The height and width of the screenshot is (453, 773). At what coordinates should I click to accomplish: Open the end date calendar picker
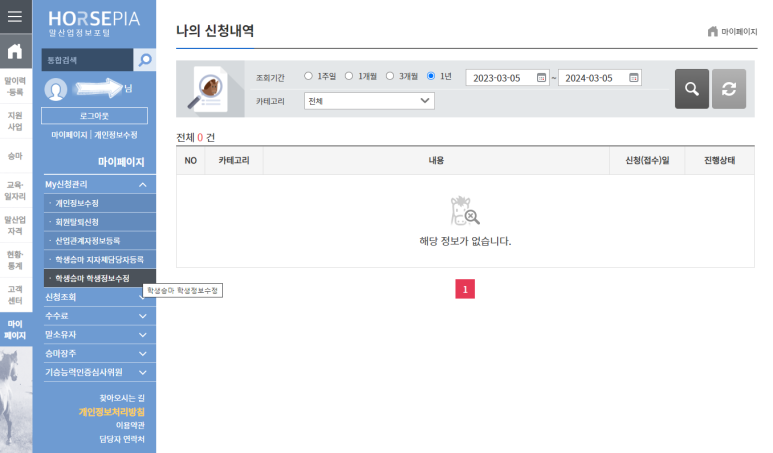click(633, 77)
